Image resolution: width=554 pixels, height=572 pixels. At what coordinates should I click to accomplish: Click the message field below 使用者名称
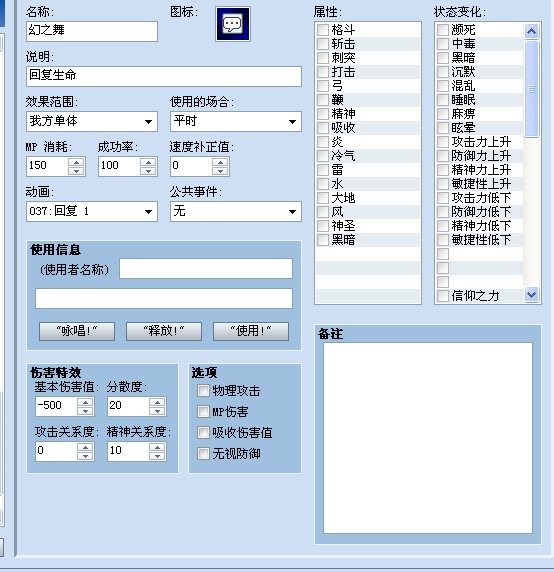pyautogui.click(x=164, y=298)
